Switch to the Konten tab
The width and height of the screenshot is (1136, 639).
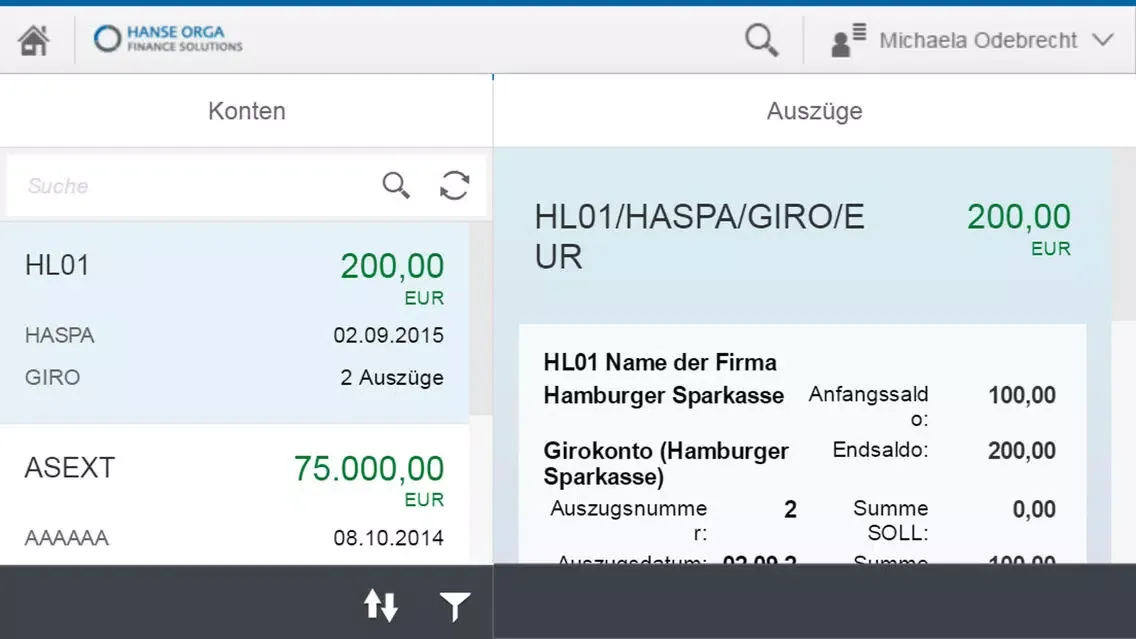pos(246,111)
